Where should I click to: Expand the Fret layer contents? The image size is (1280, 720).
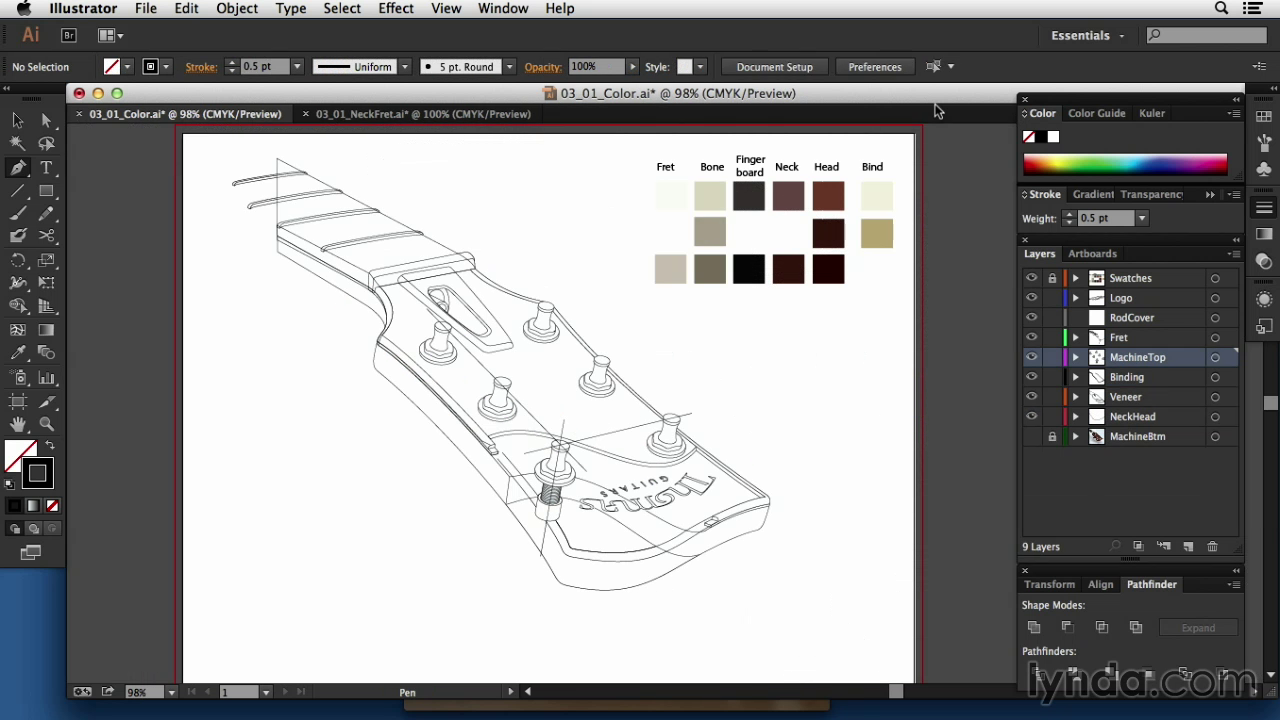click(1076, 338)
